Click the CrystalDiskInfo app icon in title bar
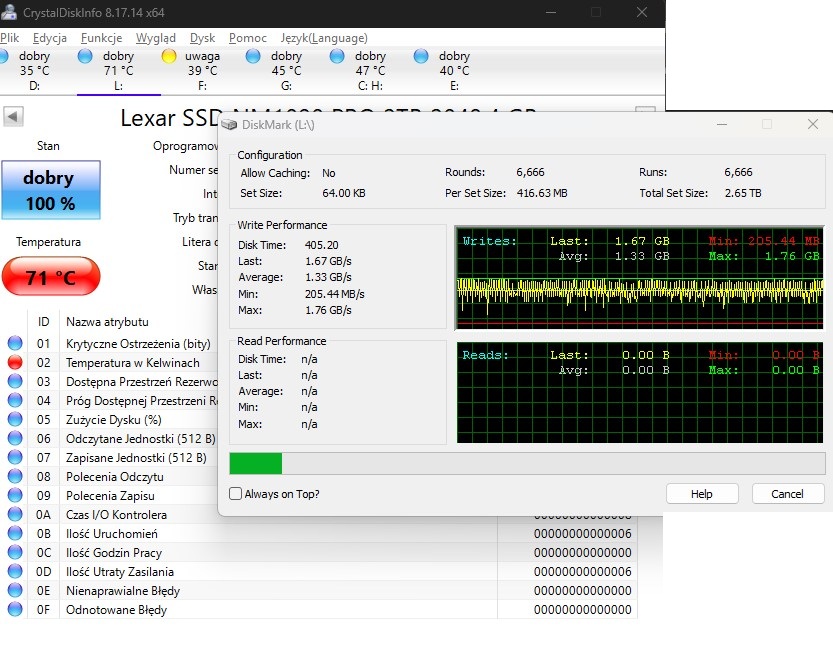Viewport: 833px width, 671px height. (8, 12)
